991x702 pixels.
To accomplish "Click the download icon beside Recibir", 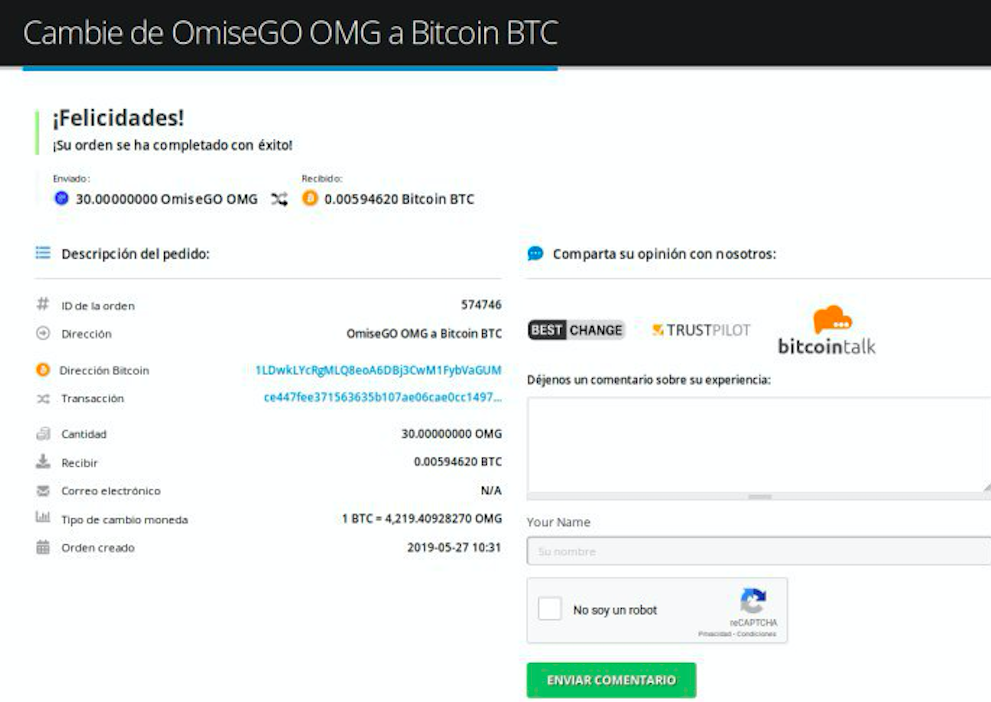I will coord(43,462).
